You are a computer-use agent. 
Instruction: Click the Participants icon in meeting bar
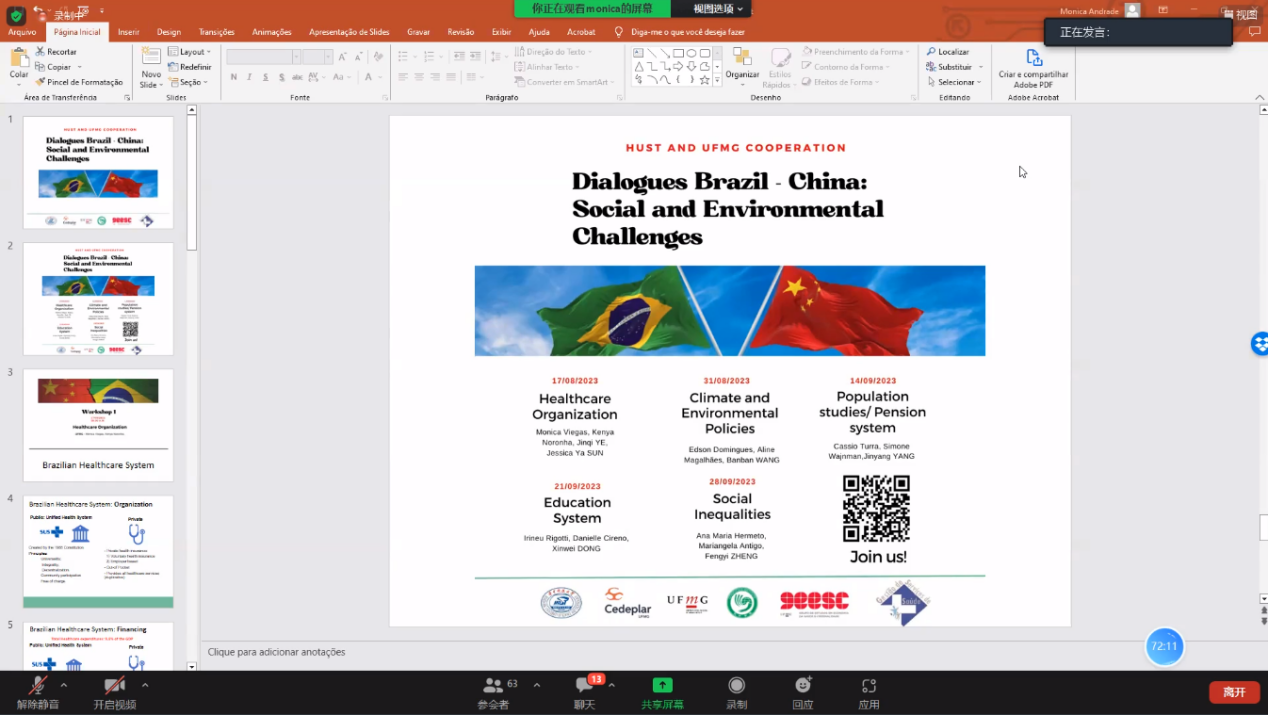click(x=493, y=686)
